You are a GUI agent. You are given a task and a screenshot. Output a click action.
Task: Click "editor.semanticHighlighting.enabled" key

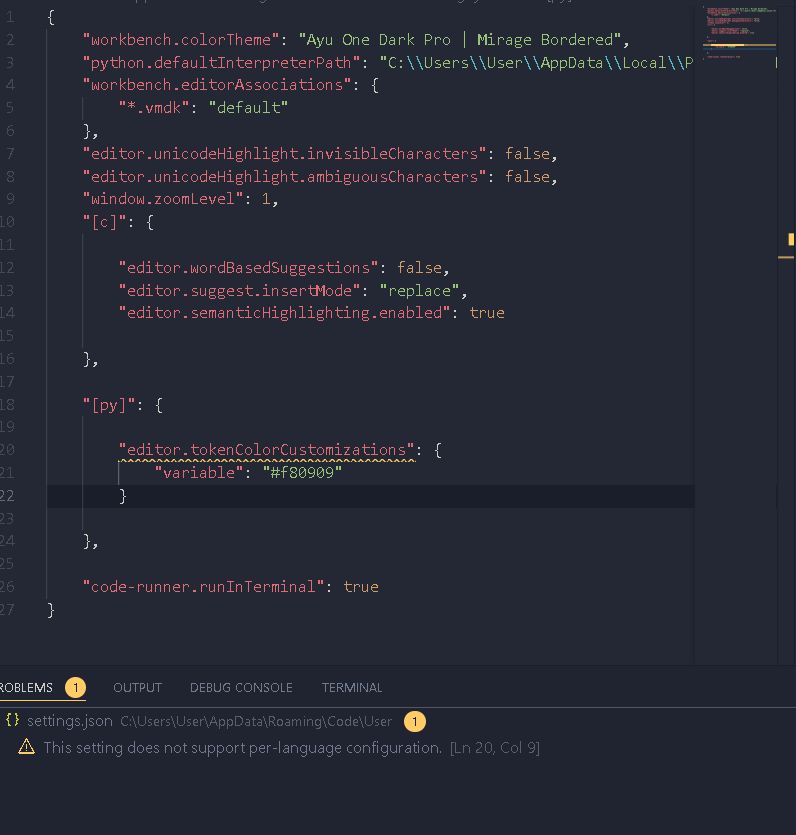[x=284, y=313]
